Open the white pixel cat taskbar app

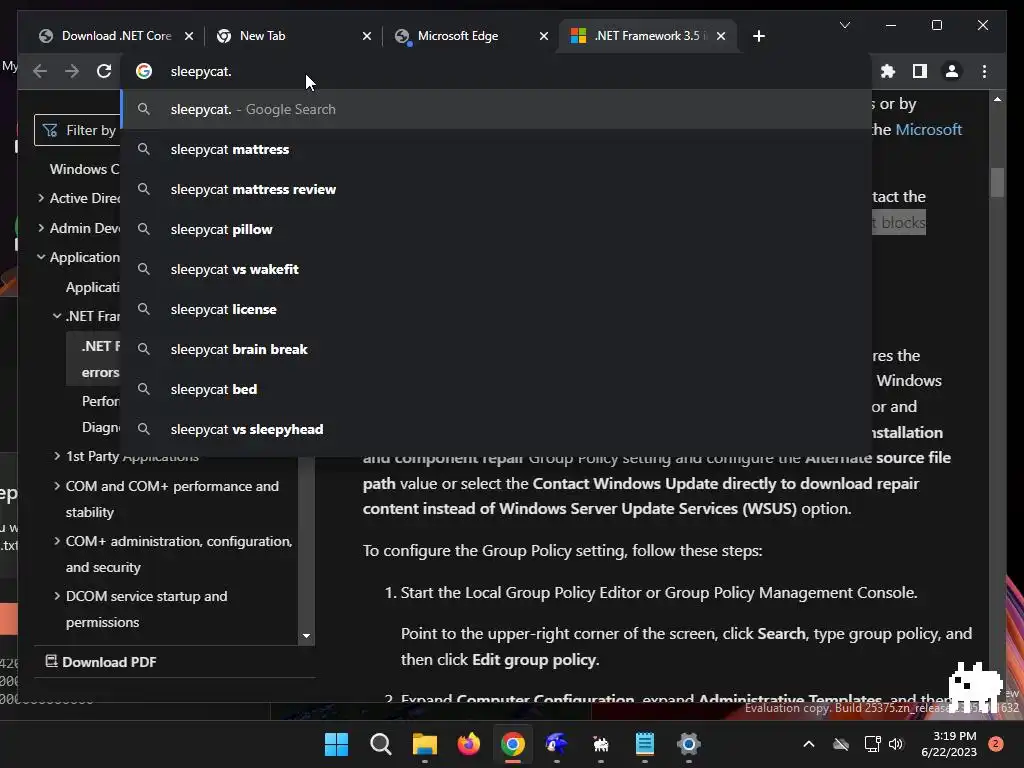coord(601,744)
